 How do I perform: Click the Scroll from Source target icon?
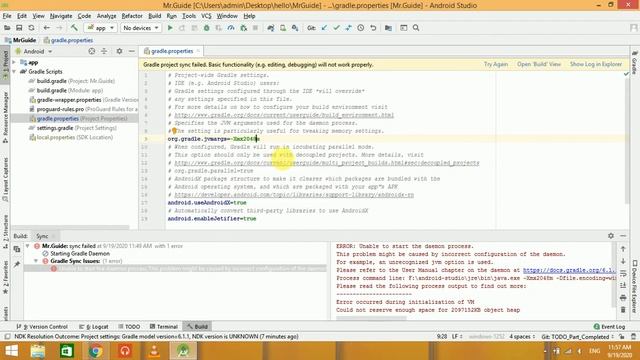92,51
